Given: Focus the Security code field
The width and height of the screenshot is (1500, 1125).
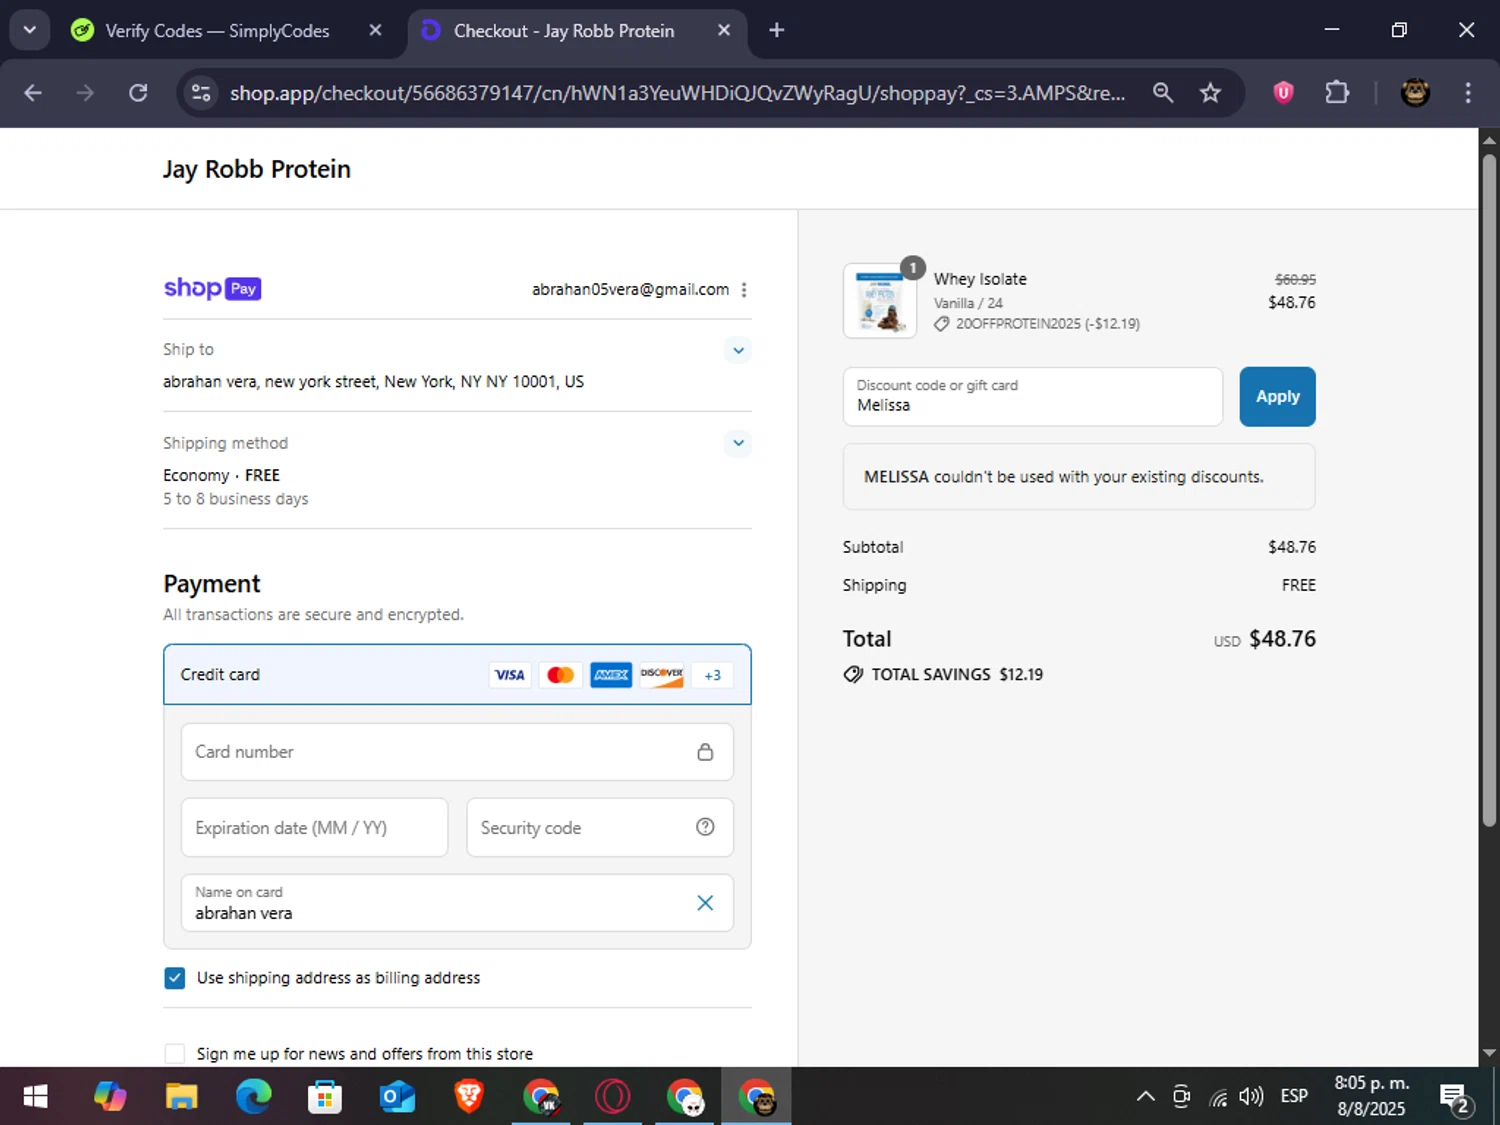Looking at the screenshot, I should [x=600, y=827].
